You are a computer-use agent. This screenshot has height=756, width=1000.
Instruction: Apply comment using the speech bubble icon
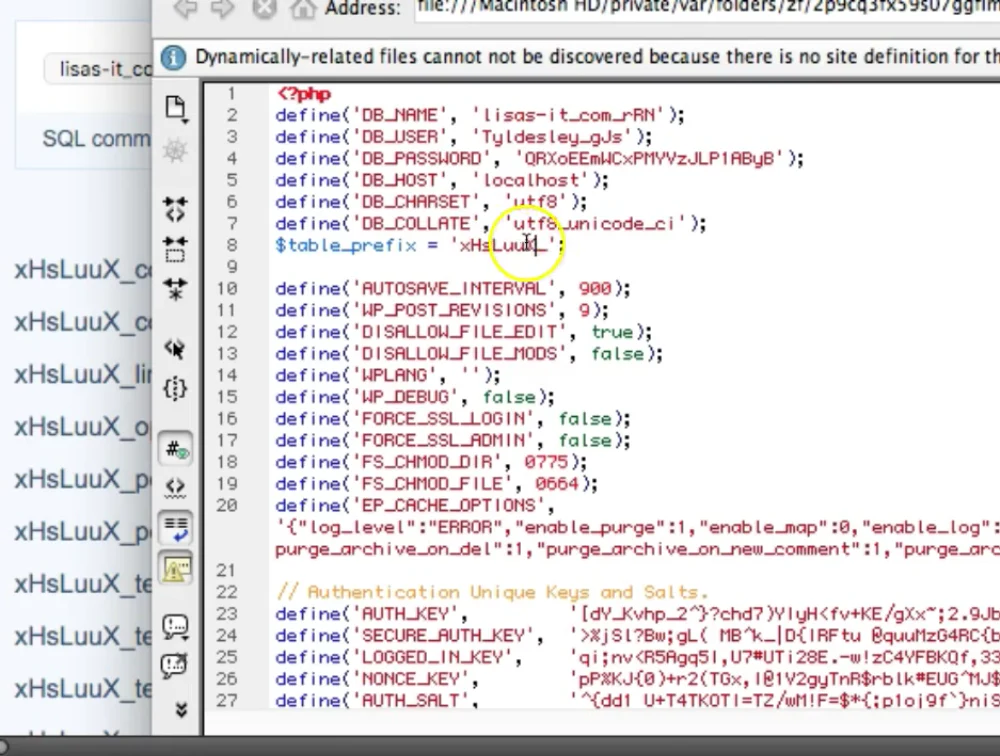175,626
